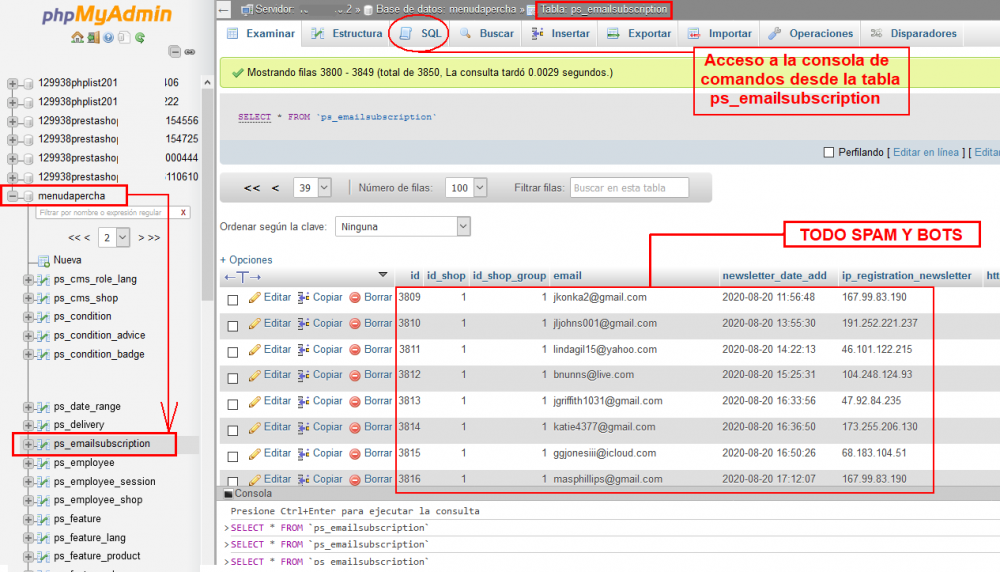Expand ps_cms_role_lang table node

(28, 279)
